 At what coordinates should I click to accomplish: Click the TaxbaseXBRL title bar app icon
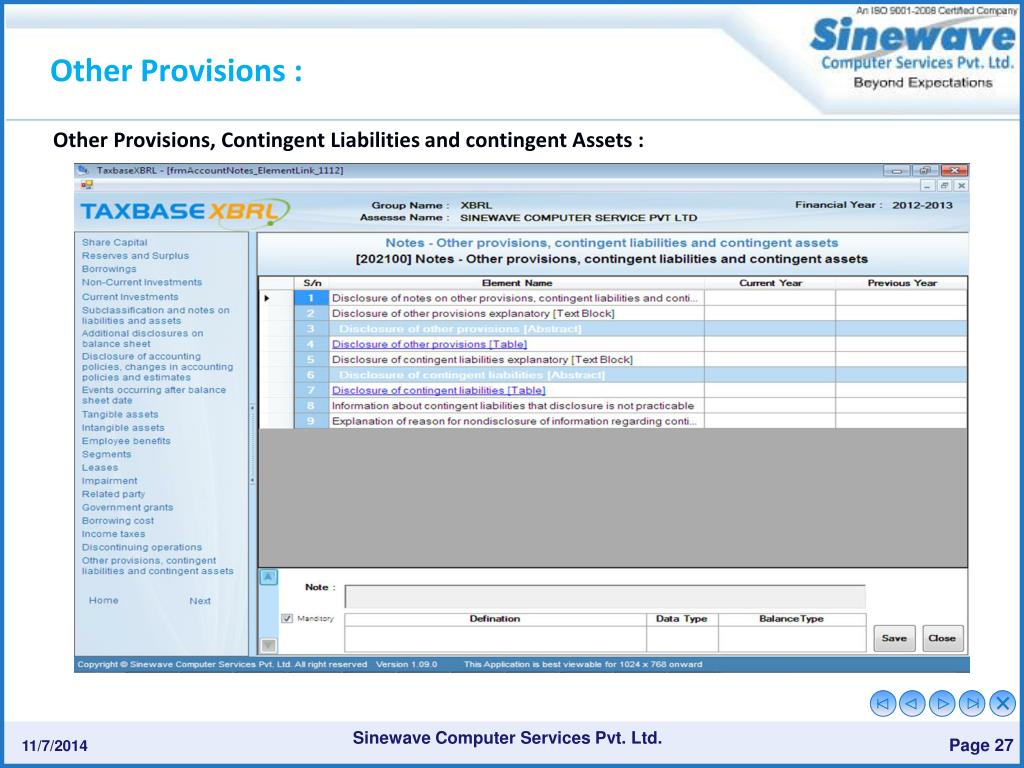84,170
